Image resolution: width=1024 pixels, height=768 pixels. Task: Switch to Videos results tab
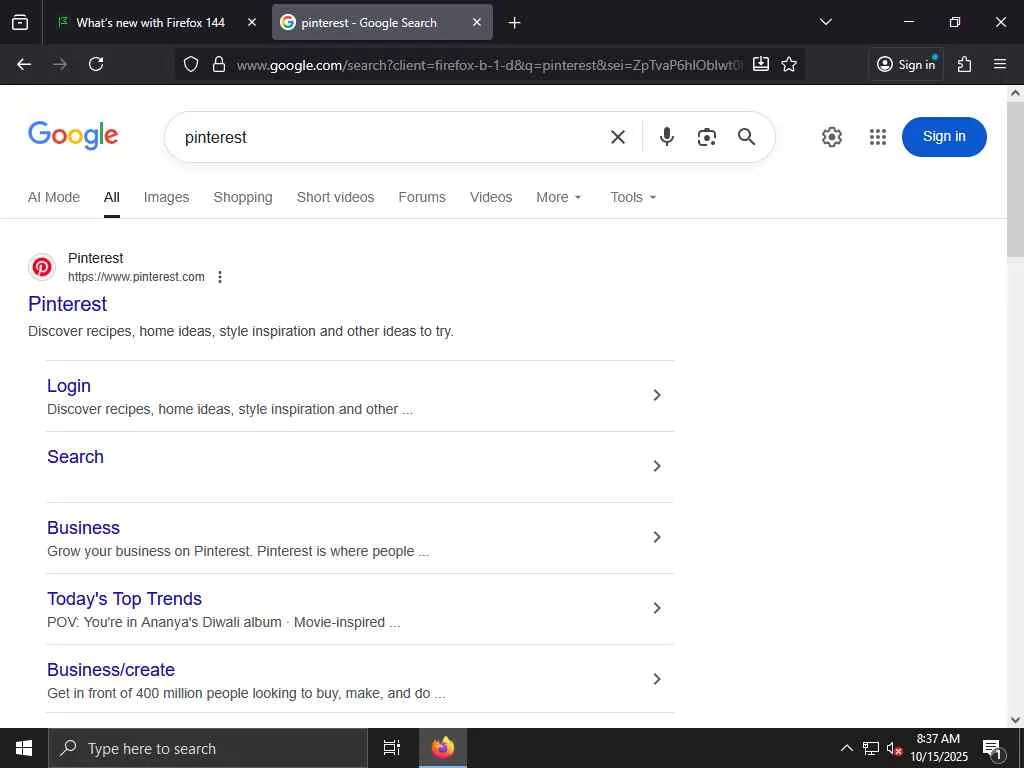point(490,197)
